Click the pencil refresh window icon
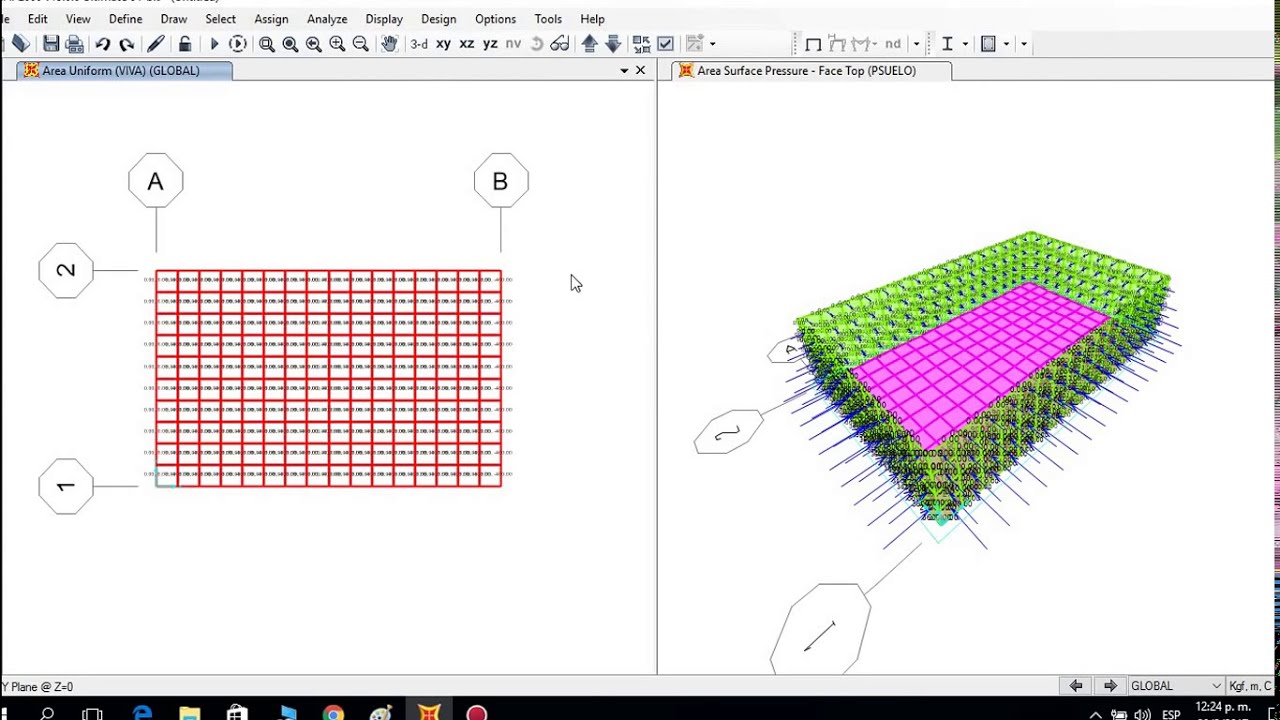Image resolution: width=1280 pixels, height=720 pixels. click(x=156, y=44)
